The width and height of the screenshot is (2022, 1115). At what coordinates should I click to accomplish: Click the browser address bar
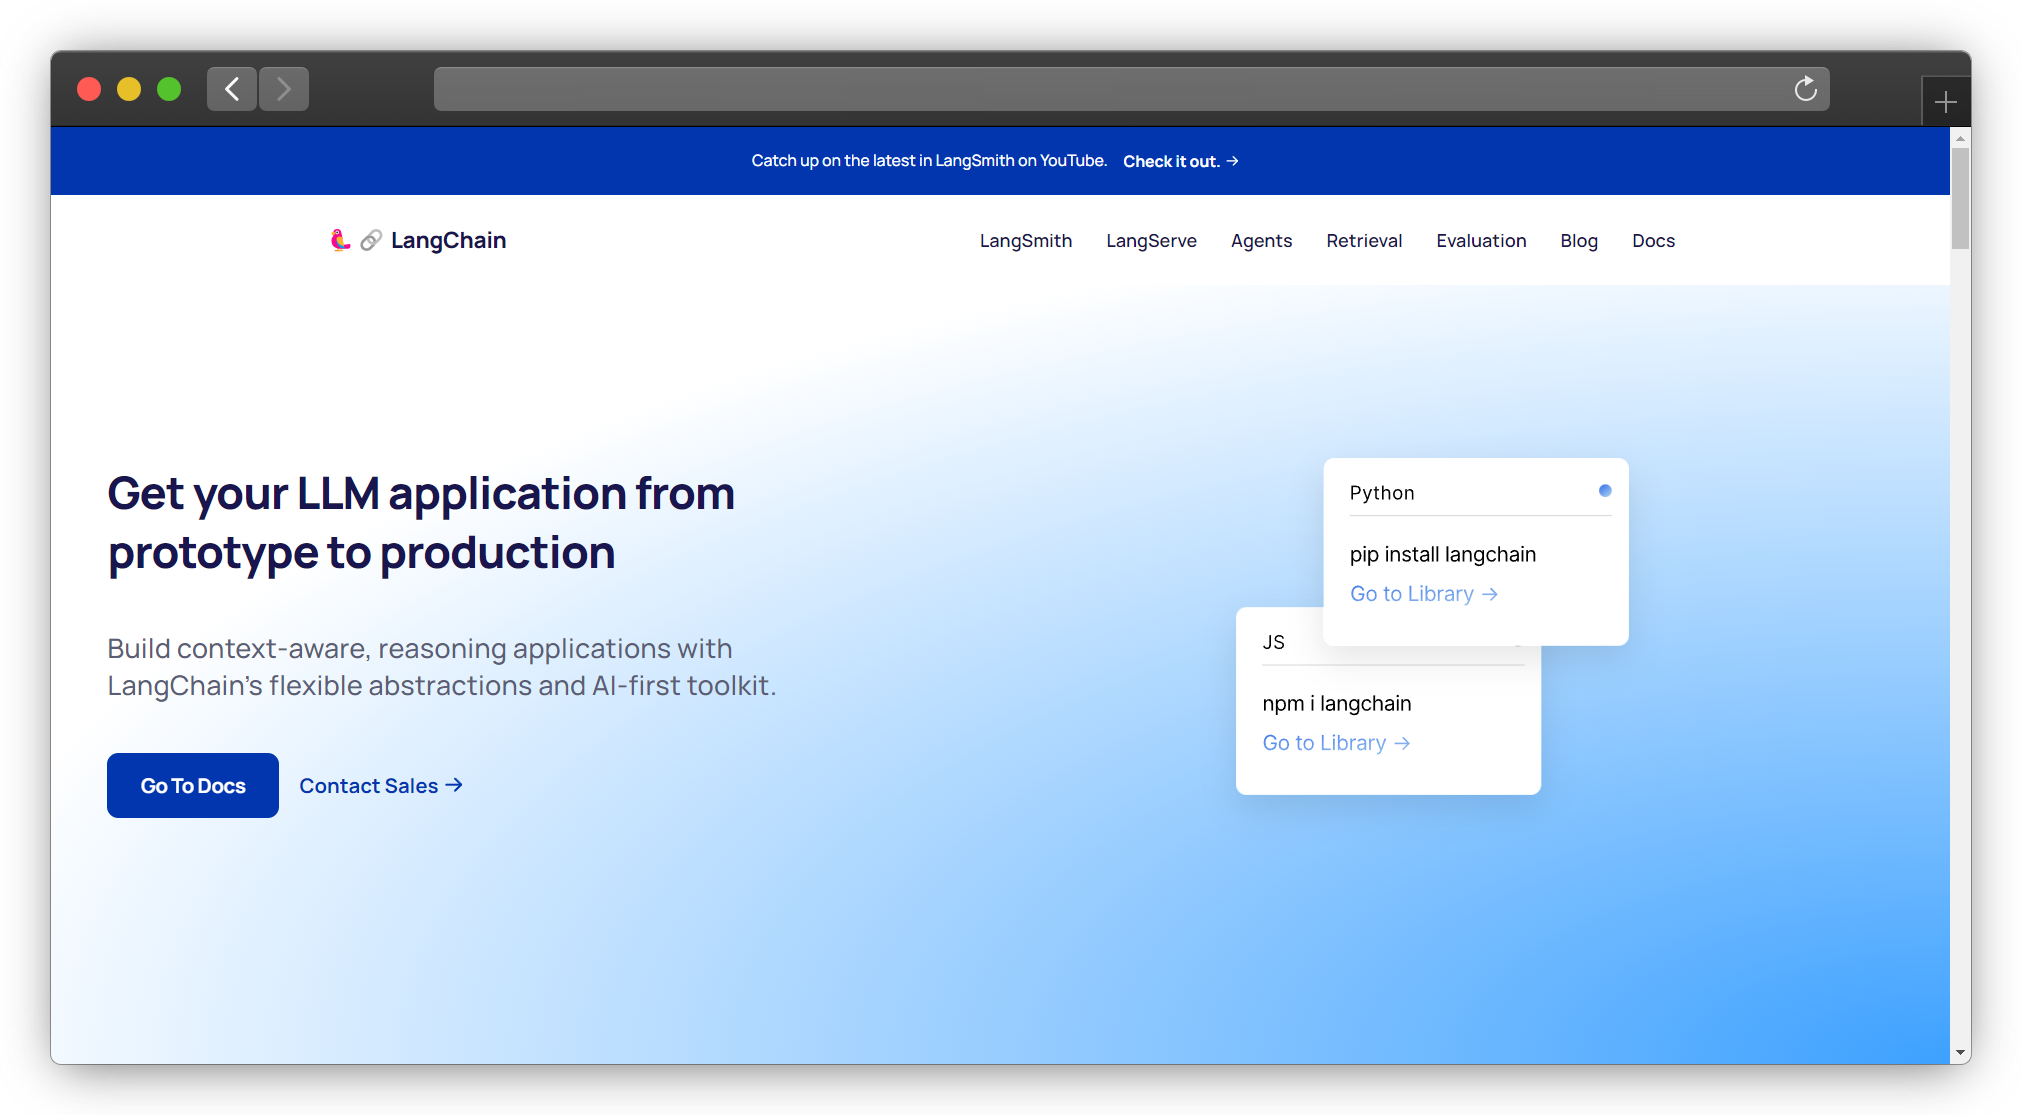pos(1131,89)
